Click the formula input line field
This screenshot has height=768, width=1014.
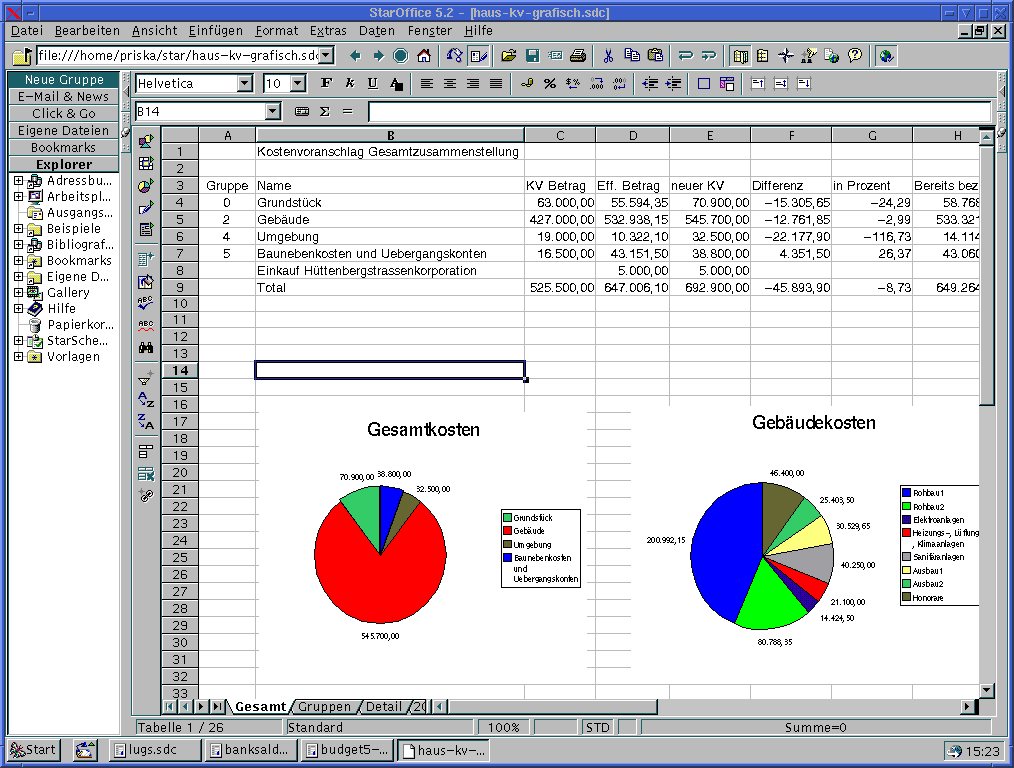678,111
